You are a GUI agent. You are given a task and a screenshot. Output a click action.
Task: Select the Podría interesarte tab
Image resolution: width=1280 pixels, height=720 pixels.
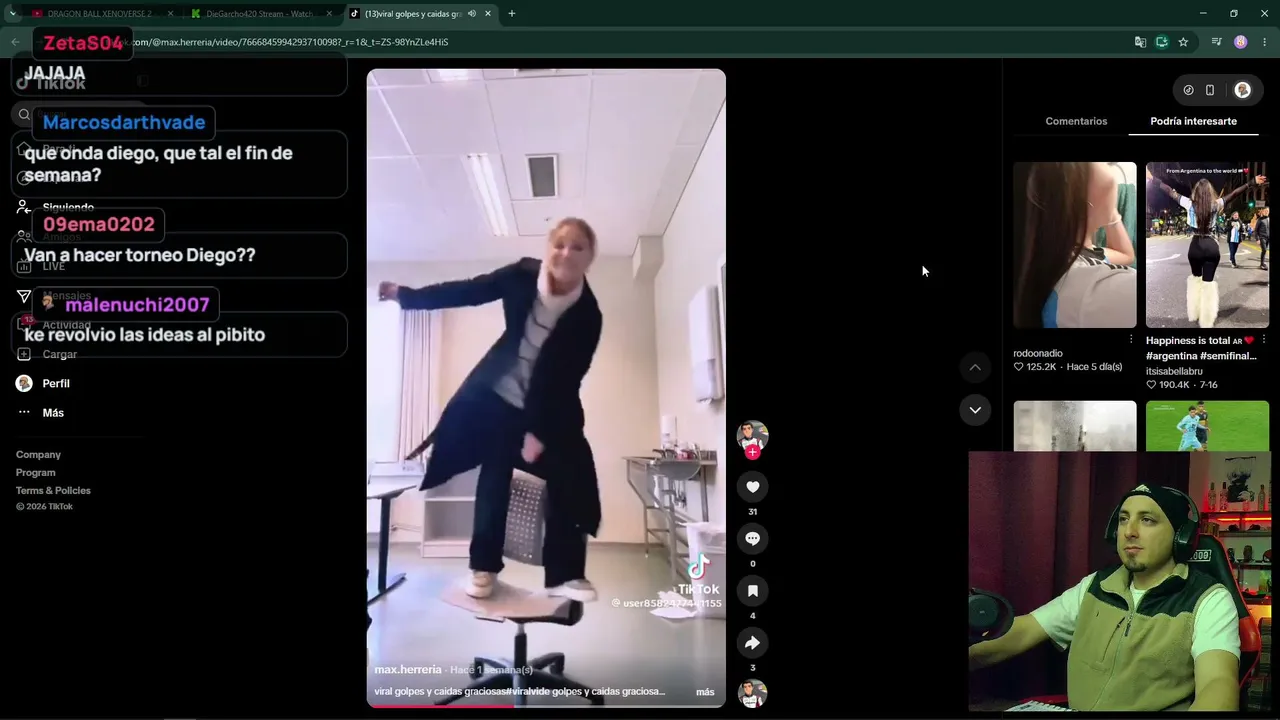coord(1193,121)
